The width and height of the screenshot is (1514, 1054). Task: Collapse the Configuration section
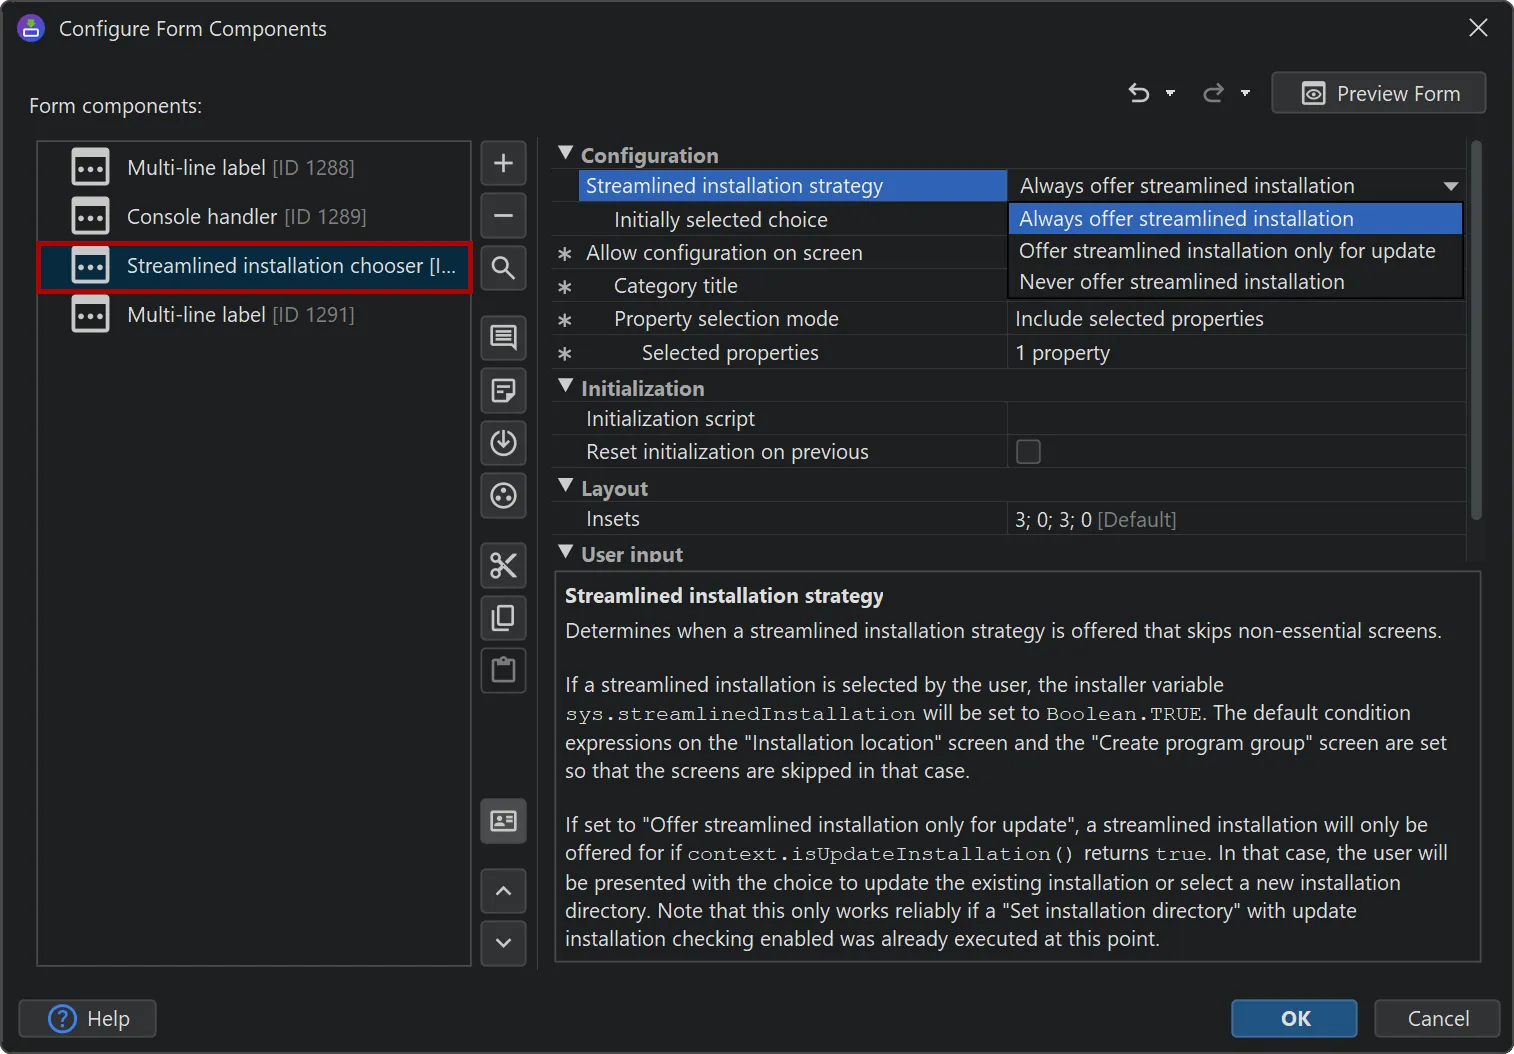tap(566, 154)
